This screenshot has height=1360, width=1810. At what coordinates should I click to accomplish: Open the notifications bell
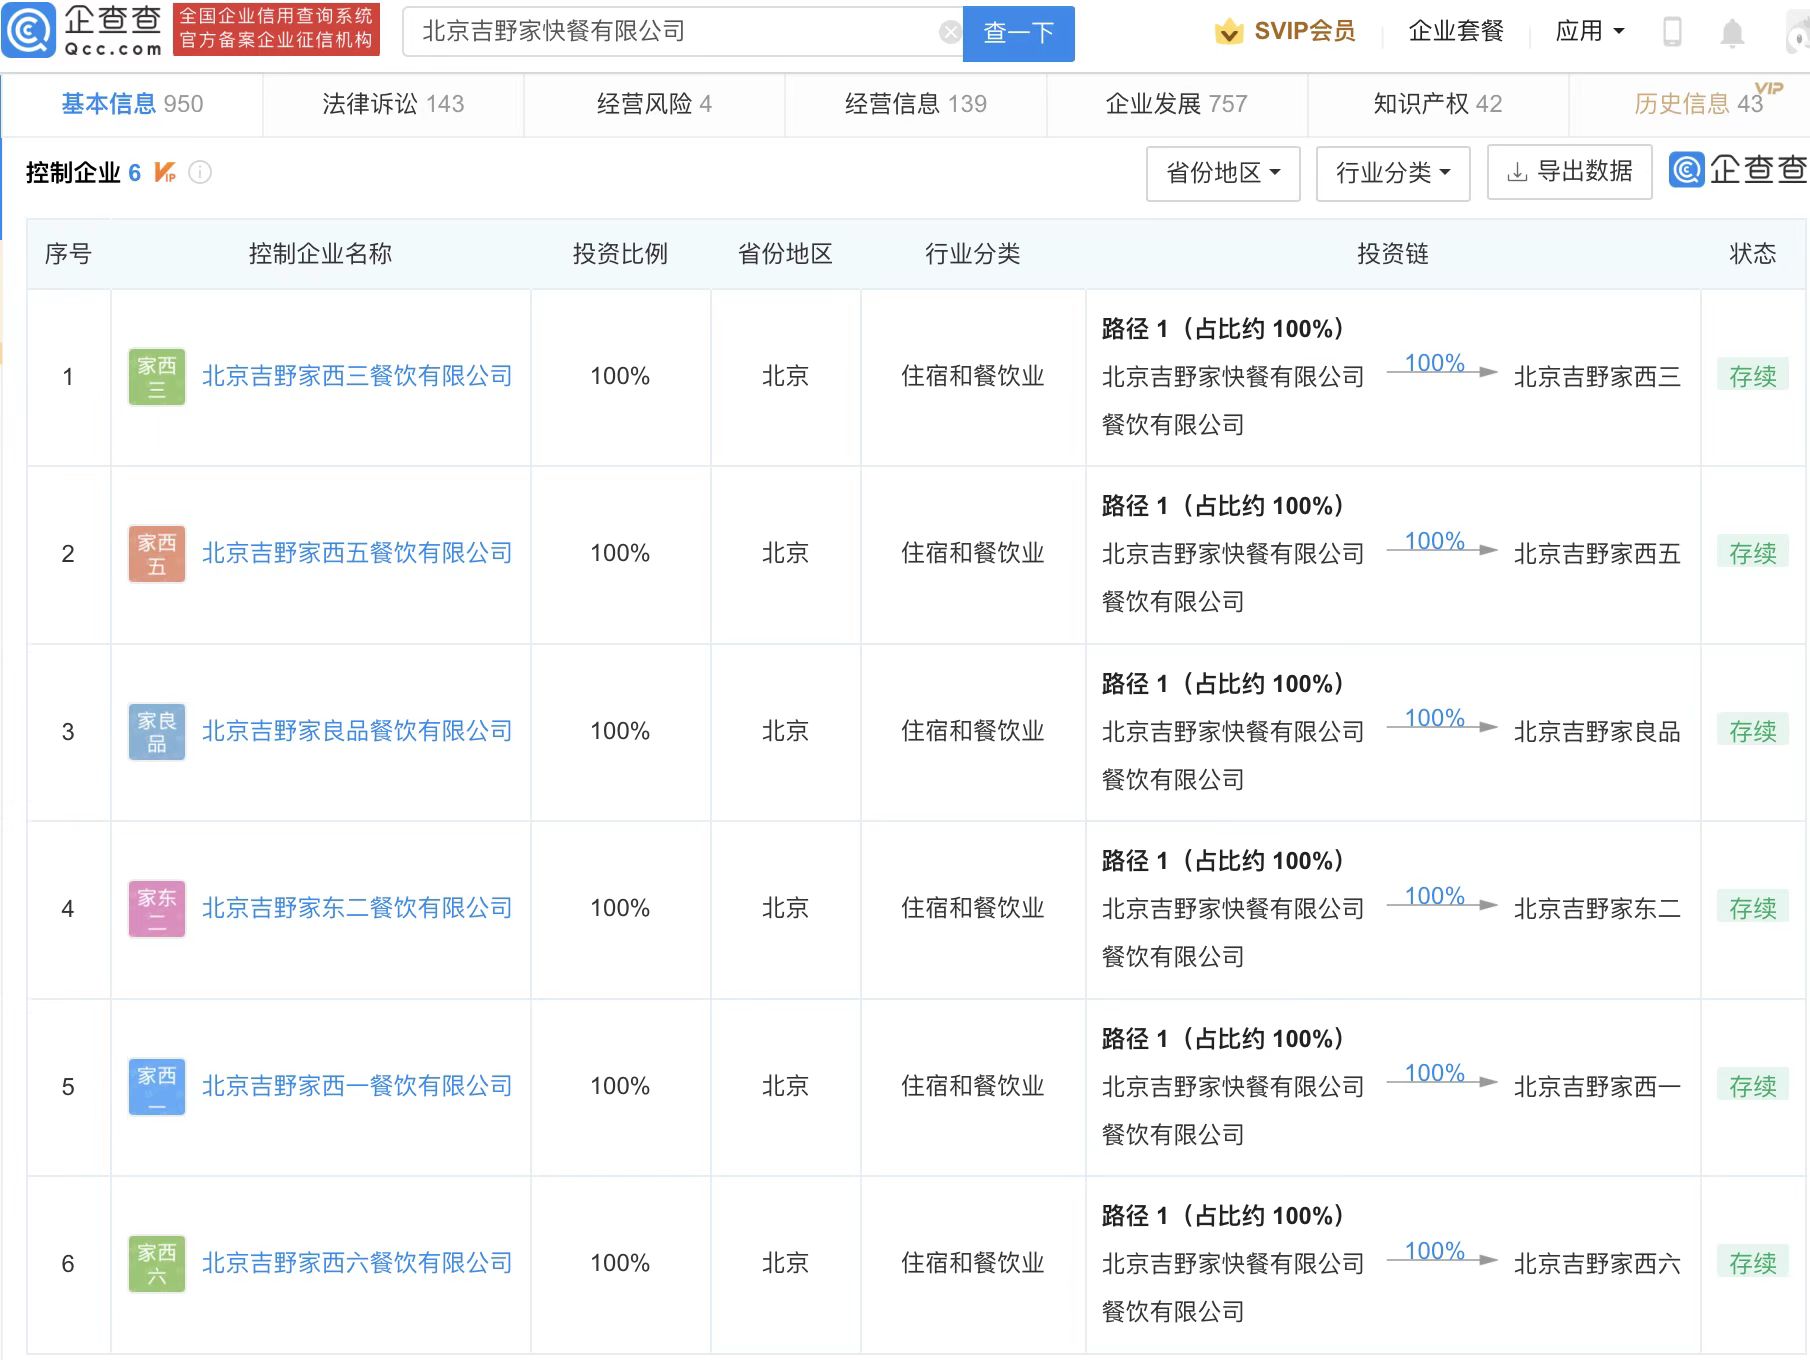click(x=1732, y=33)
